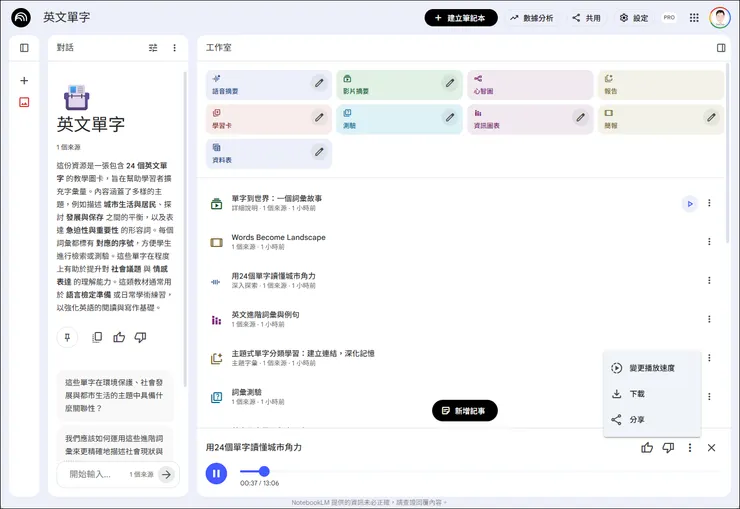Give thumbs down to chat summary
The height and width of the screenshot is (509, 740).
pyautogui.click(x=140, y=337)
